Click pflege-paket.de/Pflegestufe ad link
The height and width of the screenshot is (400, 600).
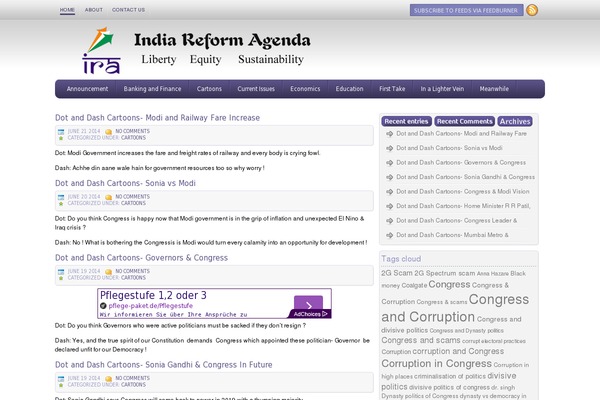pos(150,306)
